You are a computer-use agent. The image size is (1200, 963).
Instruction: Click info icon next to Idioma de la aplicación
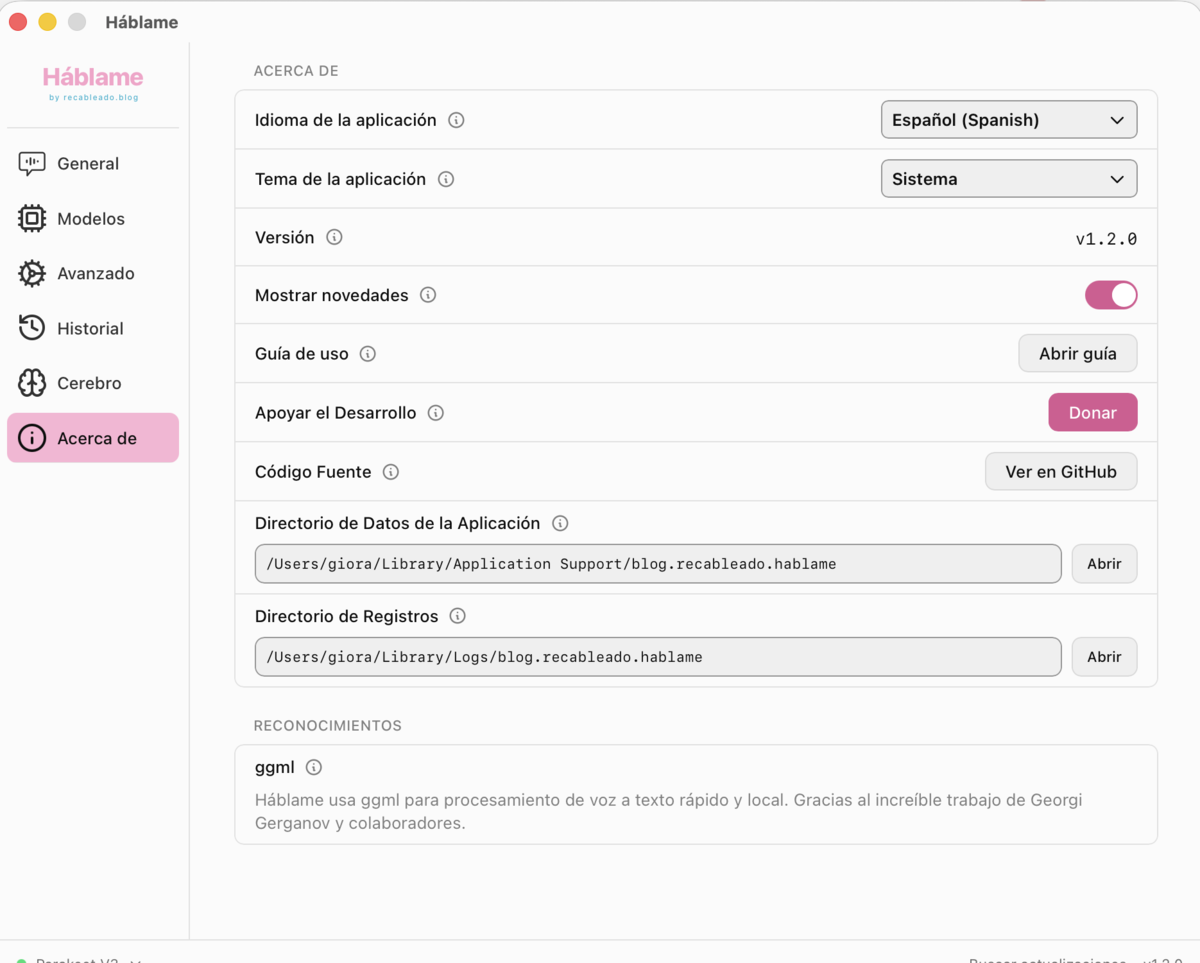[456, 120]
